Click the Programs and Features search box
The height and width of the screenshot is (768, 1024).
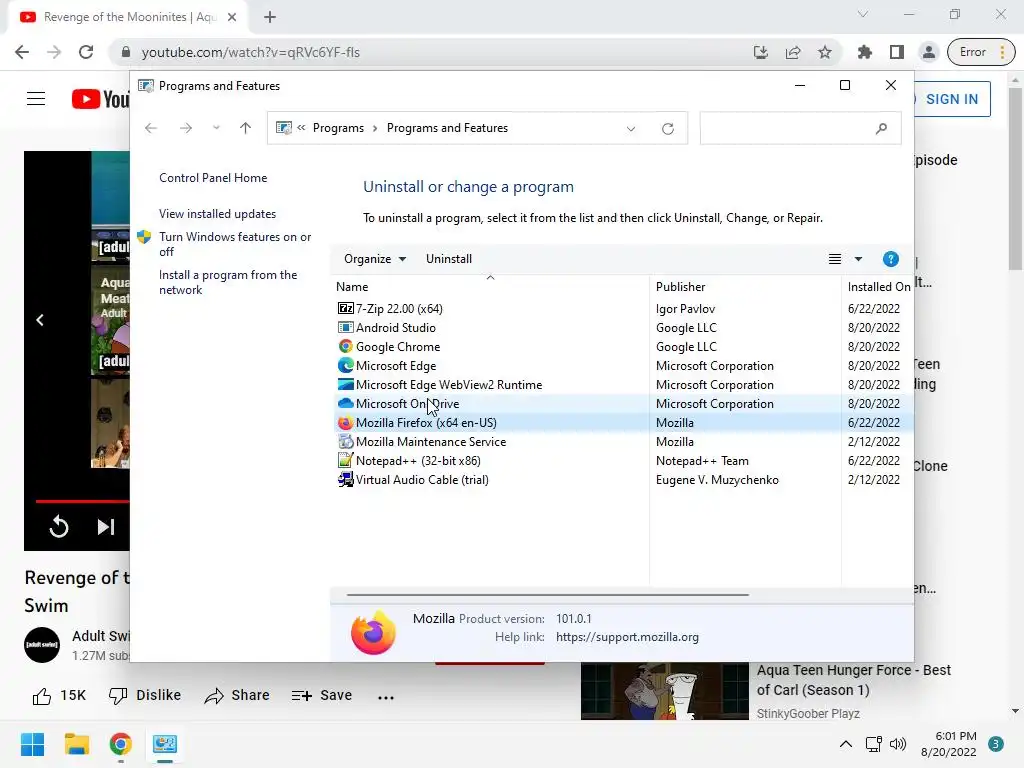(801, 128)
